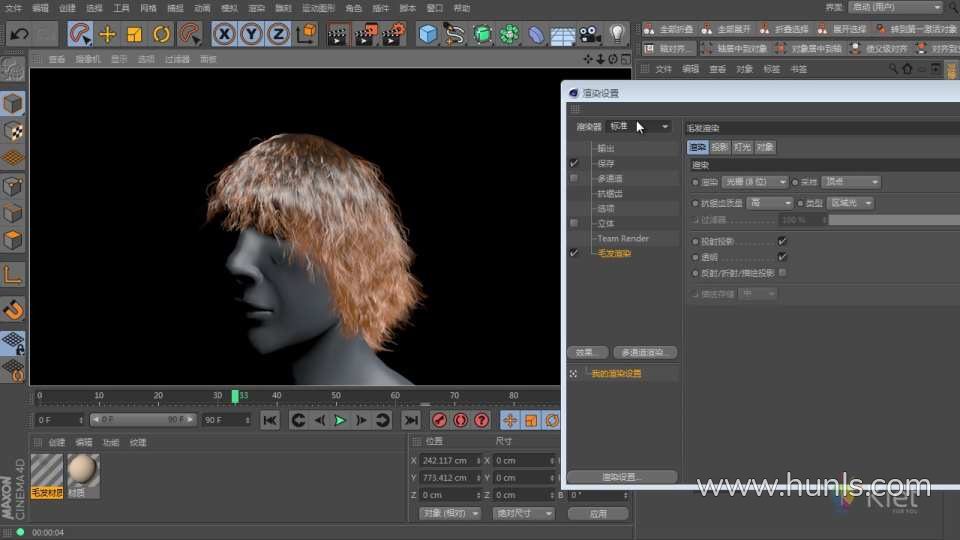The image size is (960, 540).
Task: Open the spline pen tool
Action: 454,34
